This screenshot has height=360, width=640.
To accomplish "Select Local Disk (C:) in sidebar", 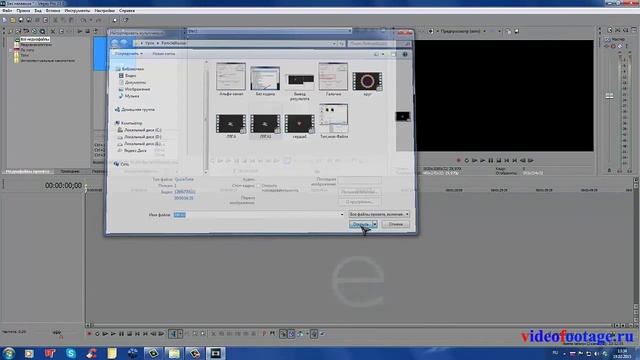I will click(x=140, y=130).
